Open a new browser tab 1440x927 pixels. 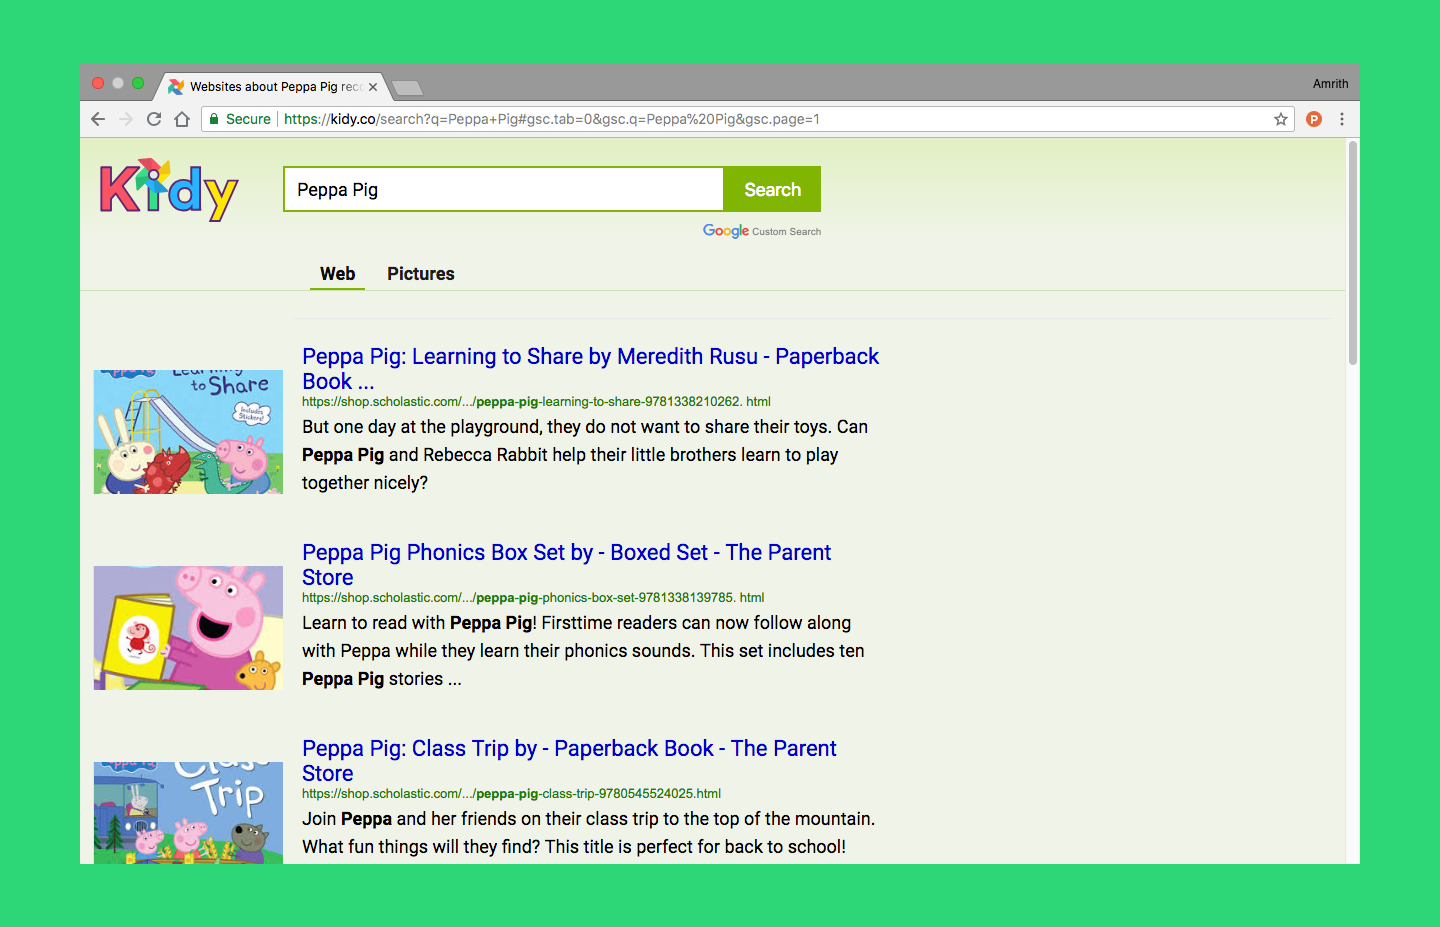pyautogui.click(x=407, y=88)
